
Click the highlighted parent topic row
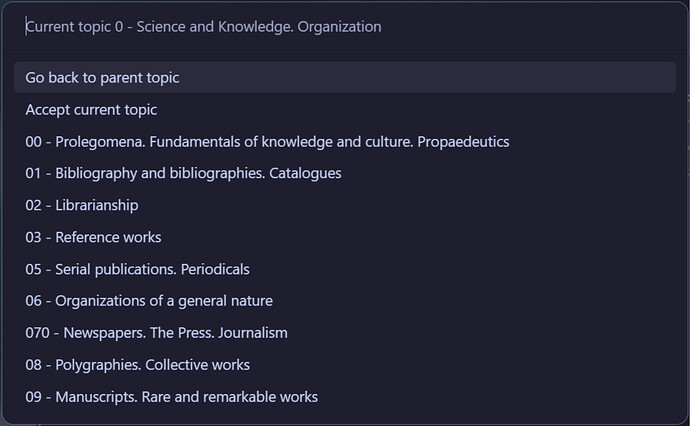tap(345, 77)
